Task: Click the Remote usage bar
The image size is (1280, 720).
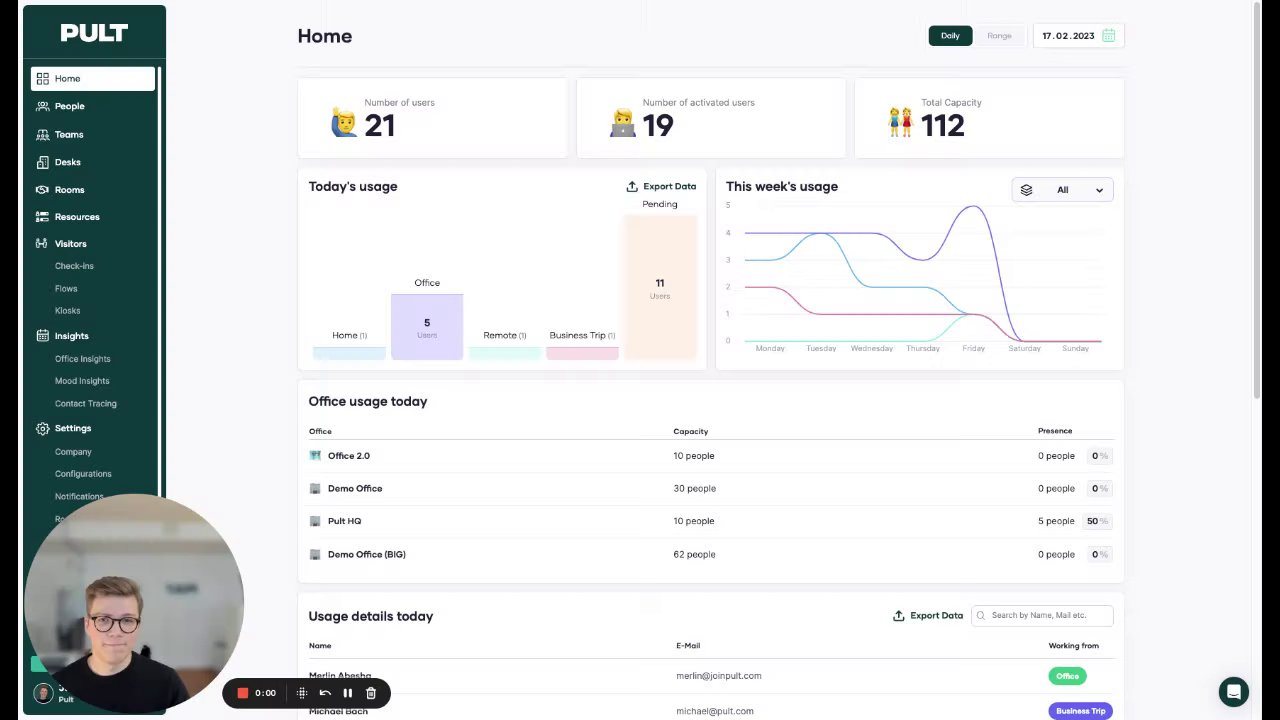Action: click(x=505, y=353)
